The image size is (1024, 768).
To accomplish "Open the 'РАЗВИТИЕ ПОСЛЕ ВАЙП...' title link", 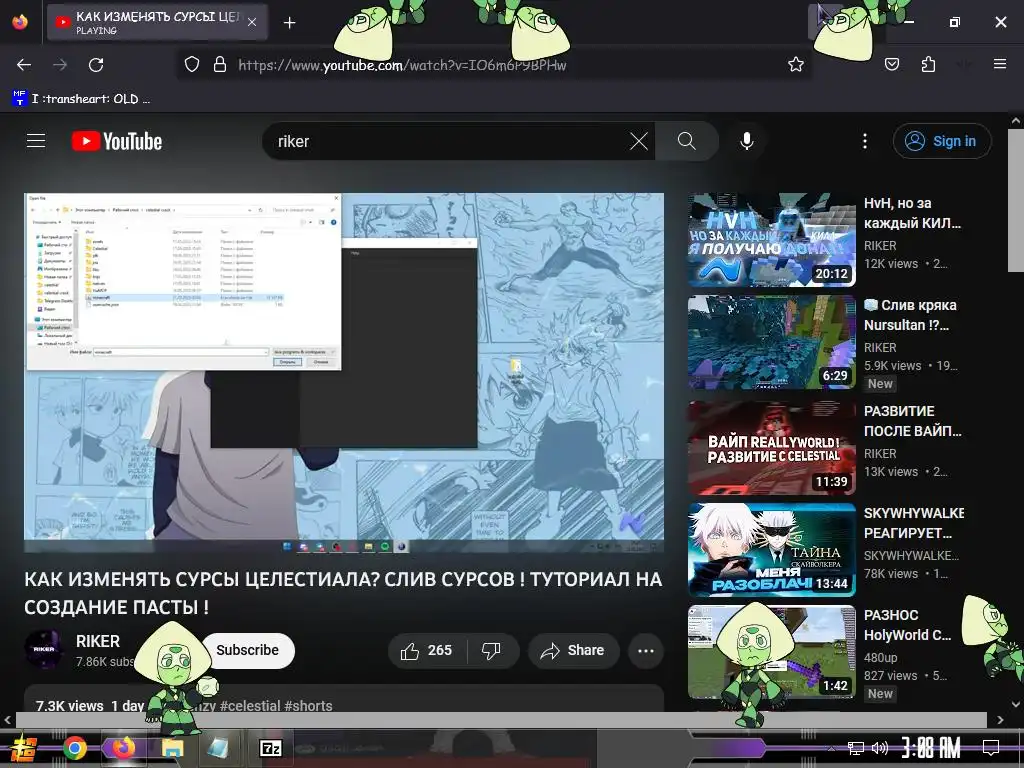I will click(912, 421).
